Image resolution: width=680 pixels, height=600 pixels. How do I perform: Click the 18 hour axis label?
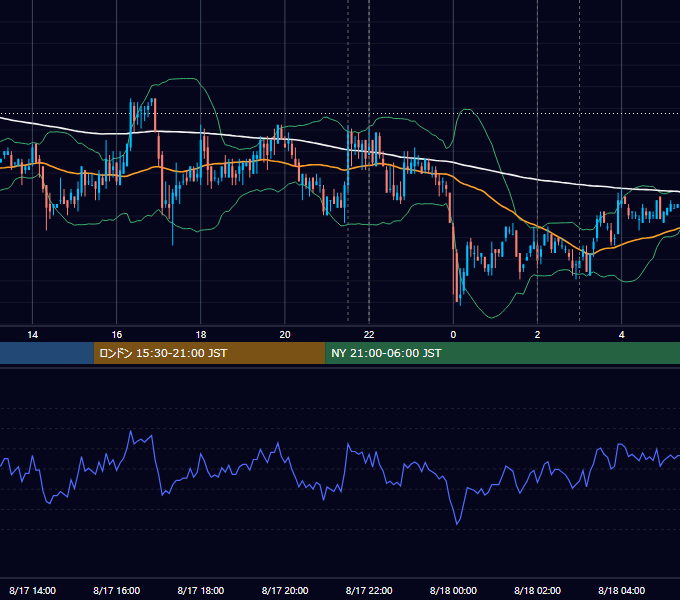coord(201,335)
